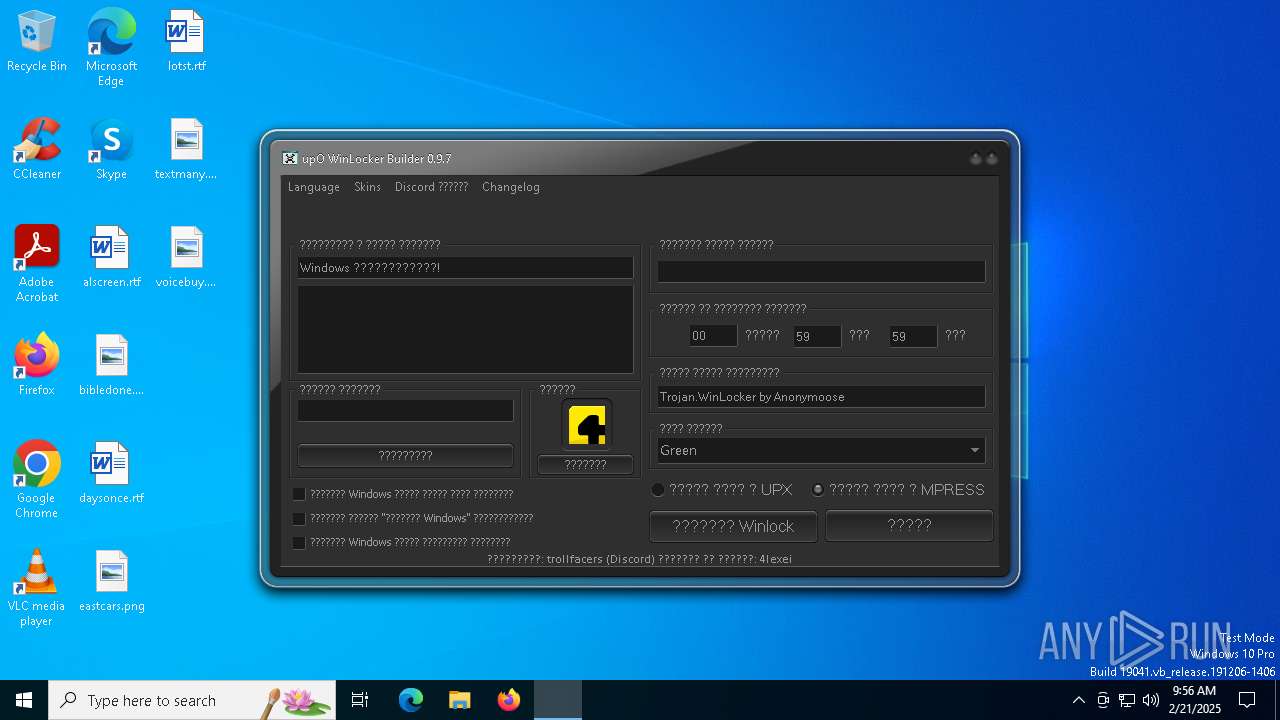
Task: Click the empty field in the top right group
Action: 821,271
